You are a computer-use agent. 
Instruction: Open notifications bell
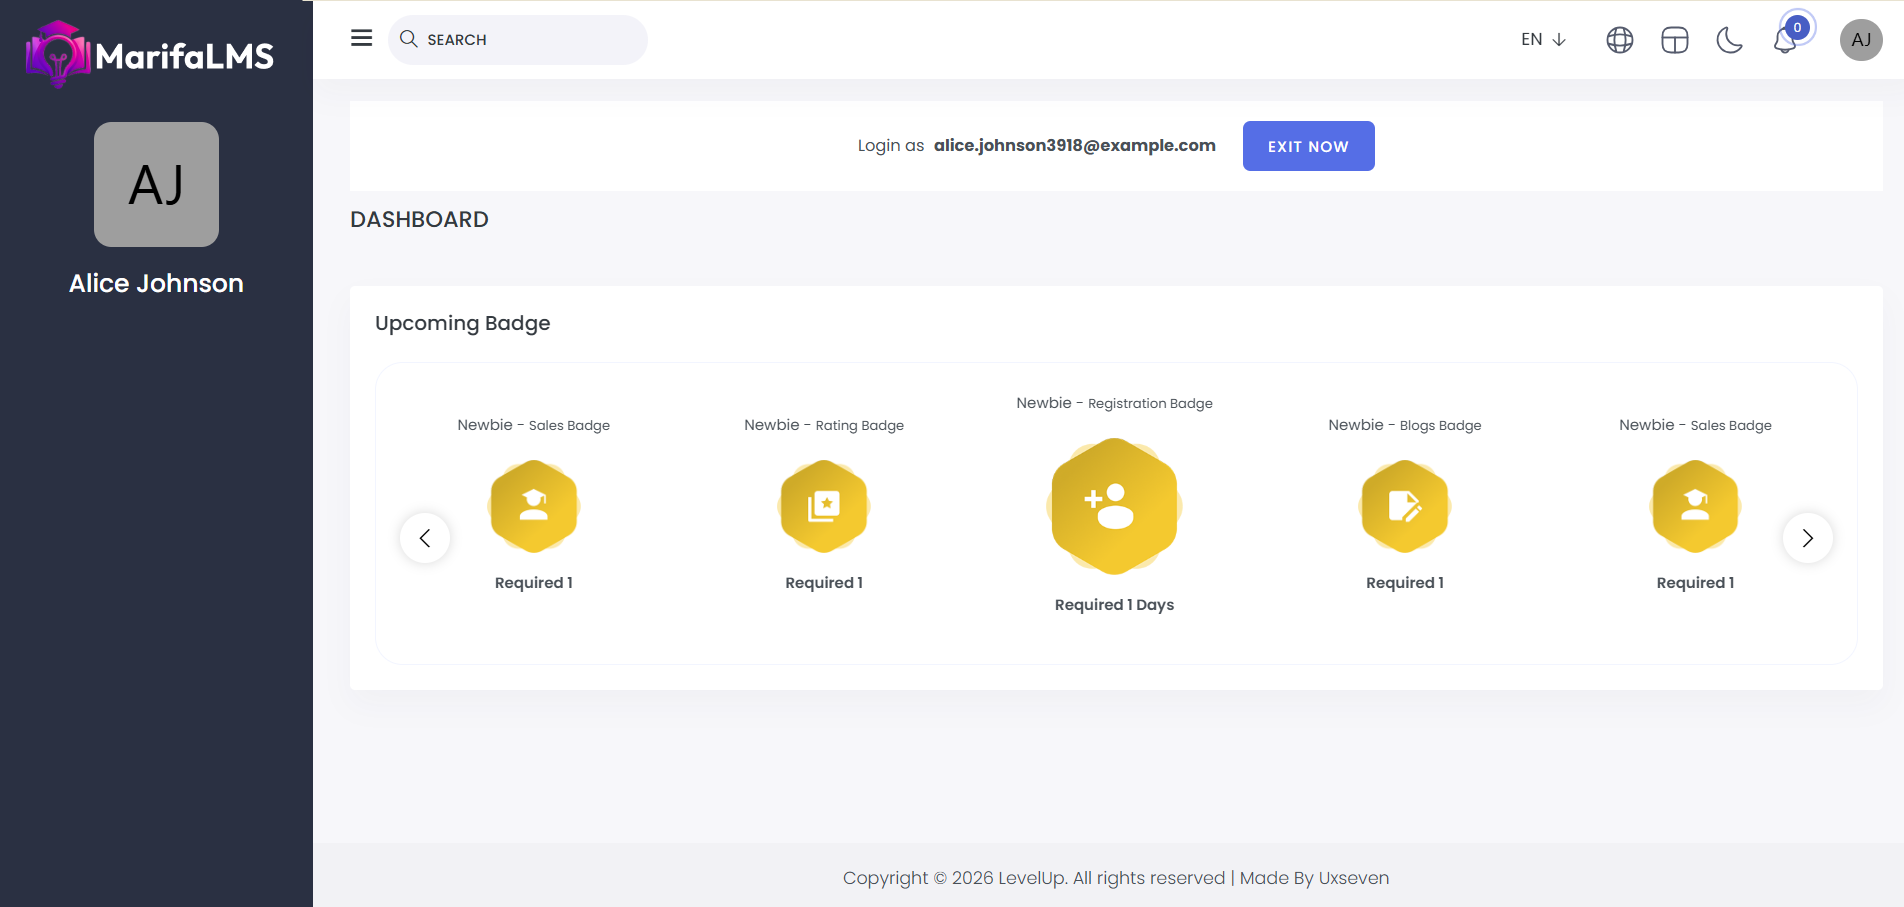(x=1785, y=41)
